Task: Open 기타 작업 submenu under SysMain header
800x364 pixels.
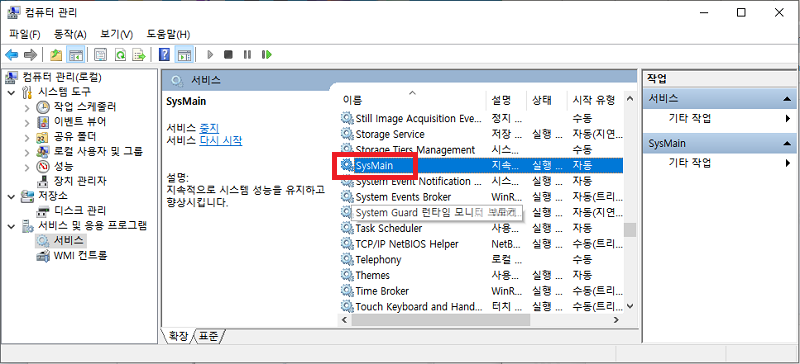Action: coord(719,163)
